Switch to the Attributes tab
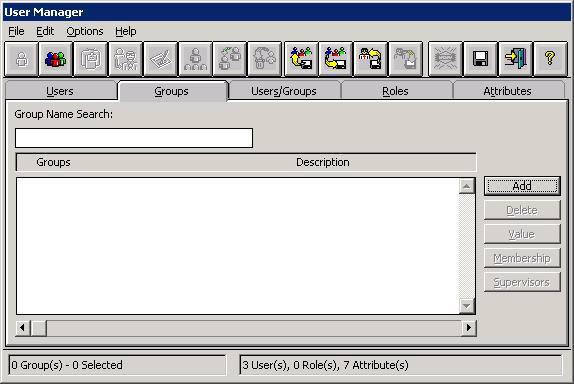 tap(507, 91)
